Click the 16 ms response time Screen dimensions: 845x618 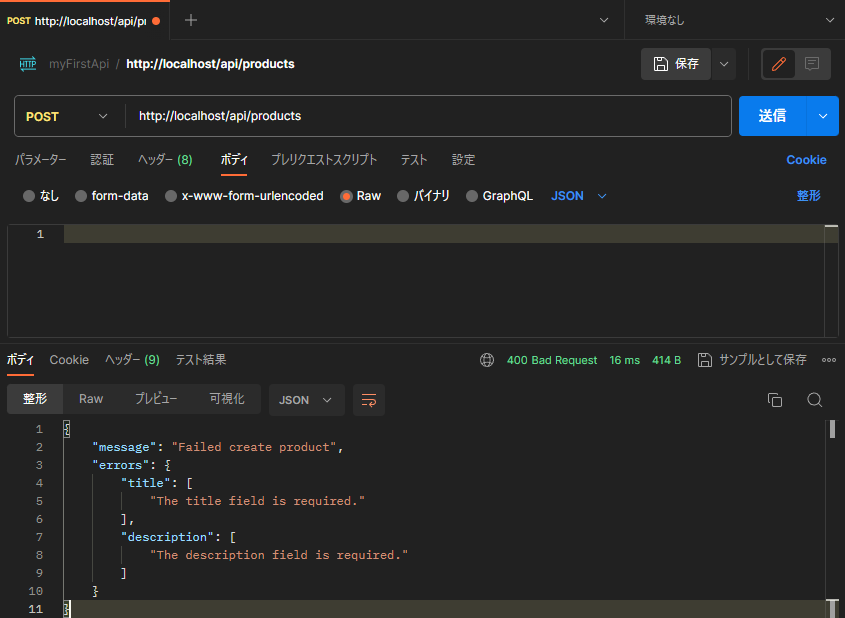click(x=625, y=360)
